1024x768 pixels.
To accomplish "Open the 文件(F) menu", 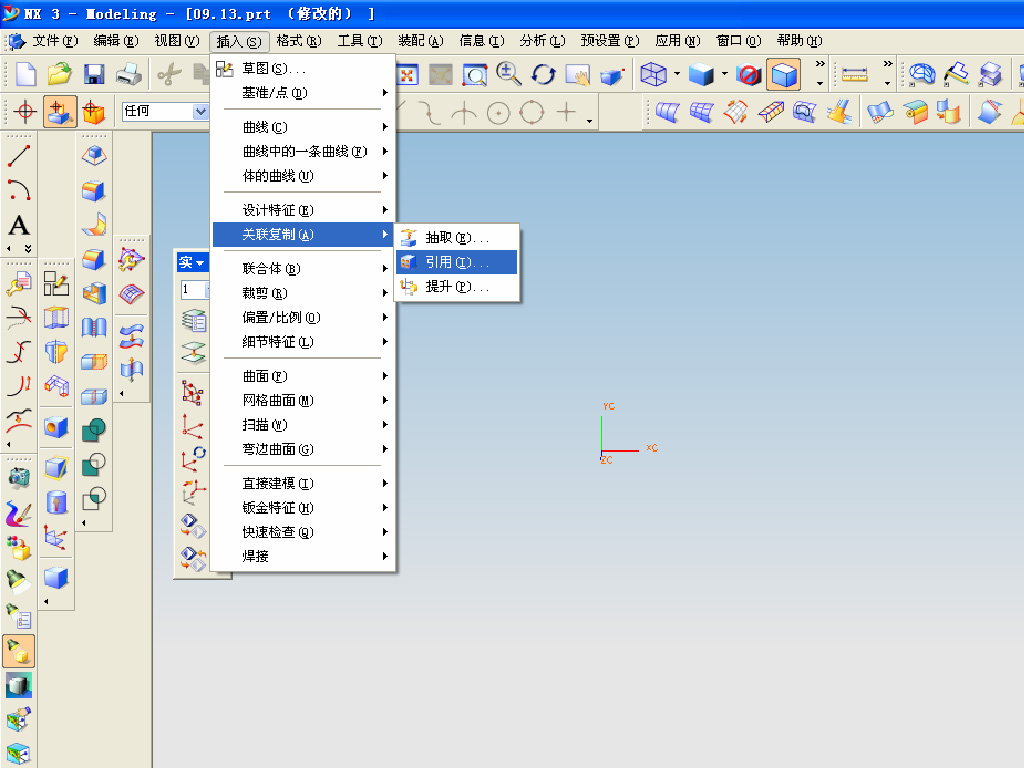I will (55, 40).
